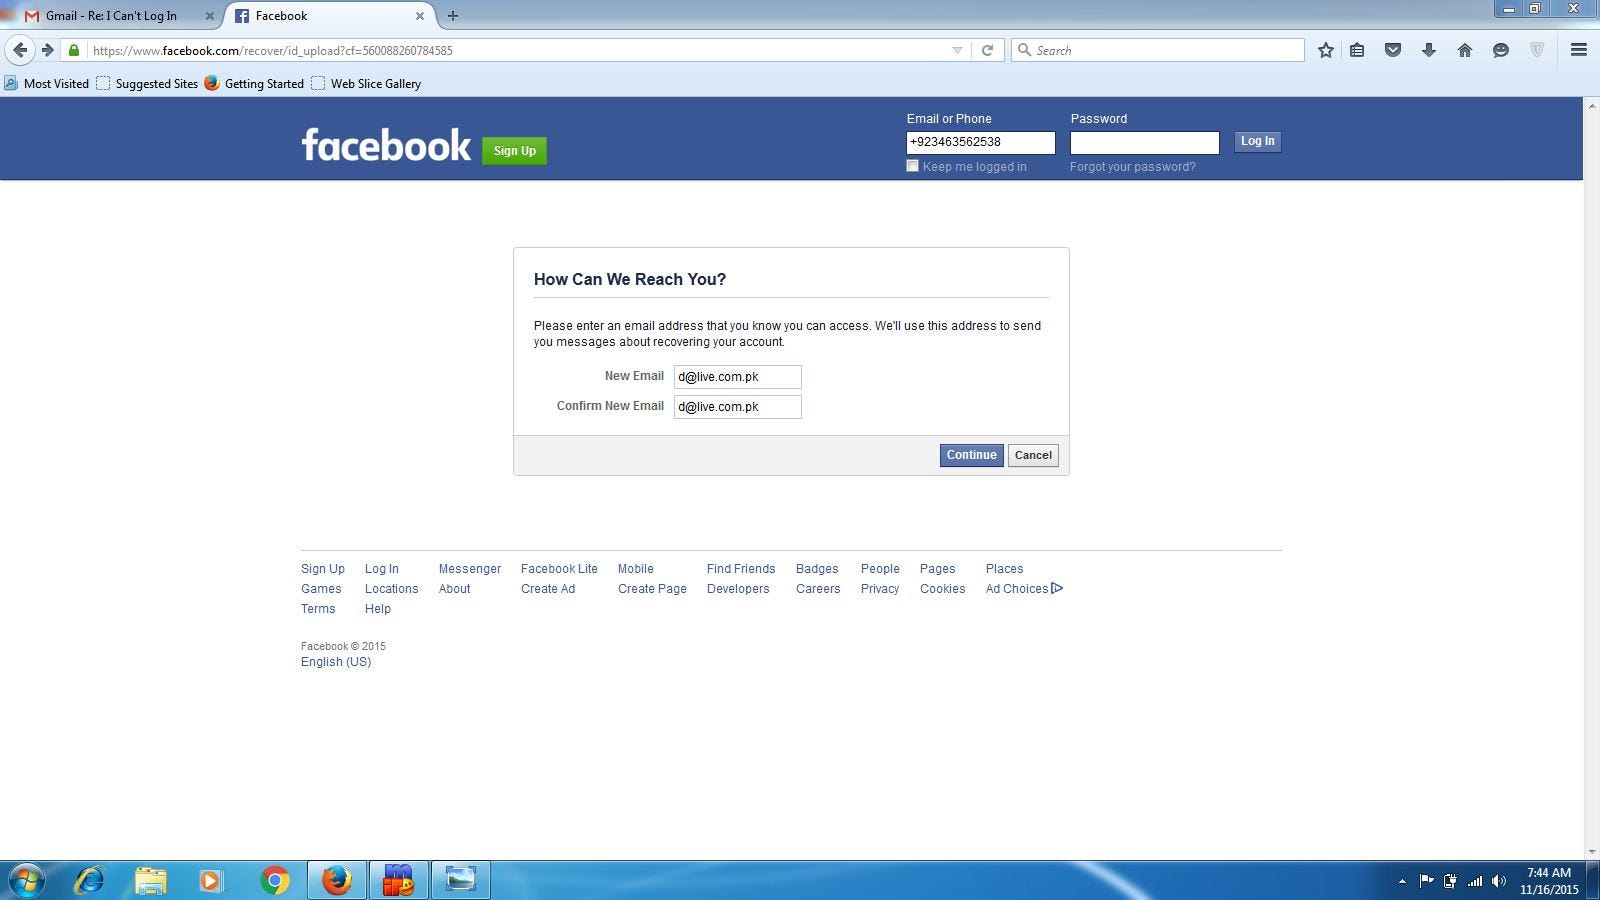The height and width of the screenshot is (900, 1600).
Task: Go to the Firefox home page icon
Action: pos(1465,50)
